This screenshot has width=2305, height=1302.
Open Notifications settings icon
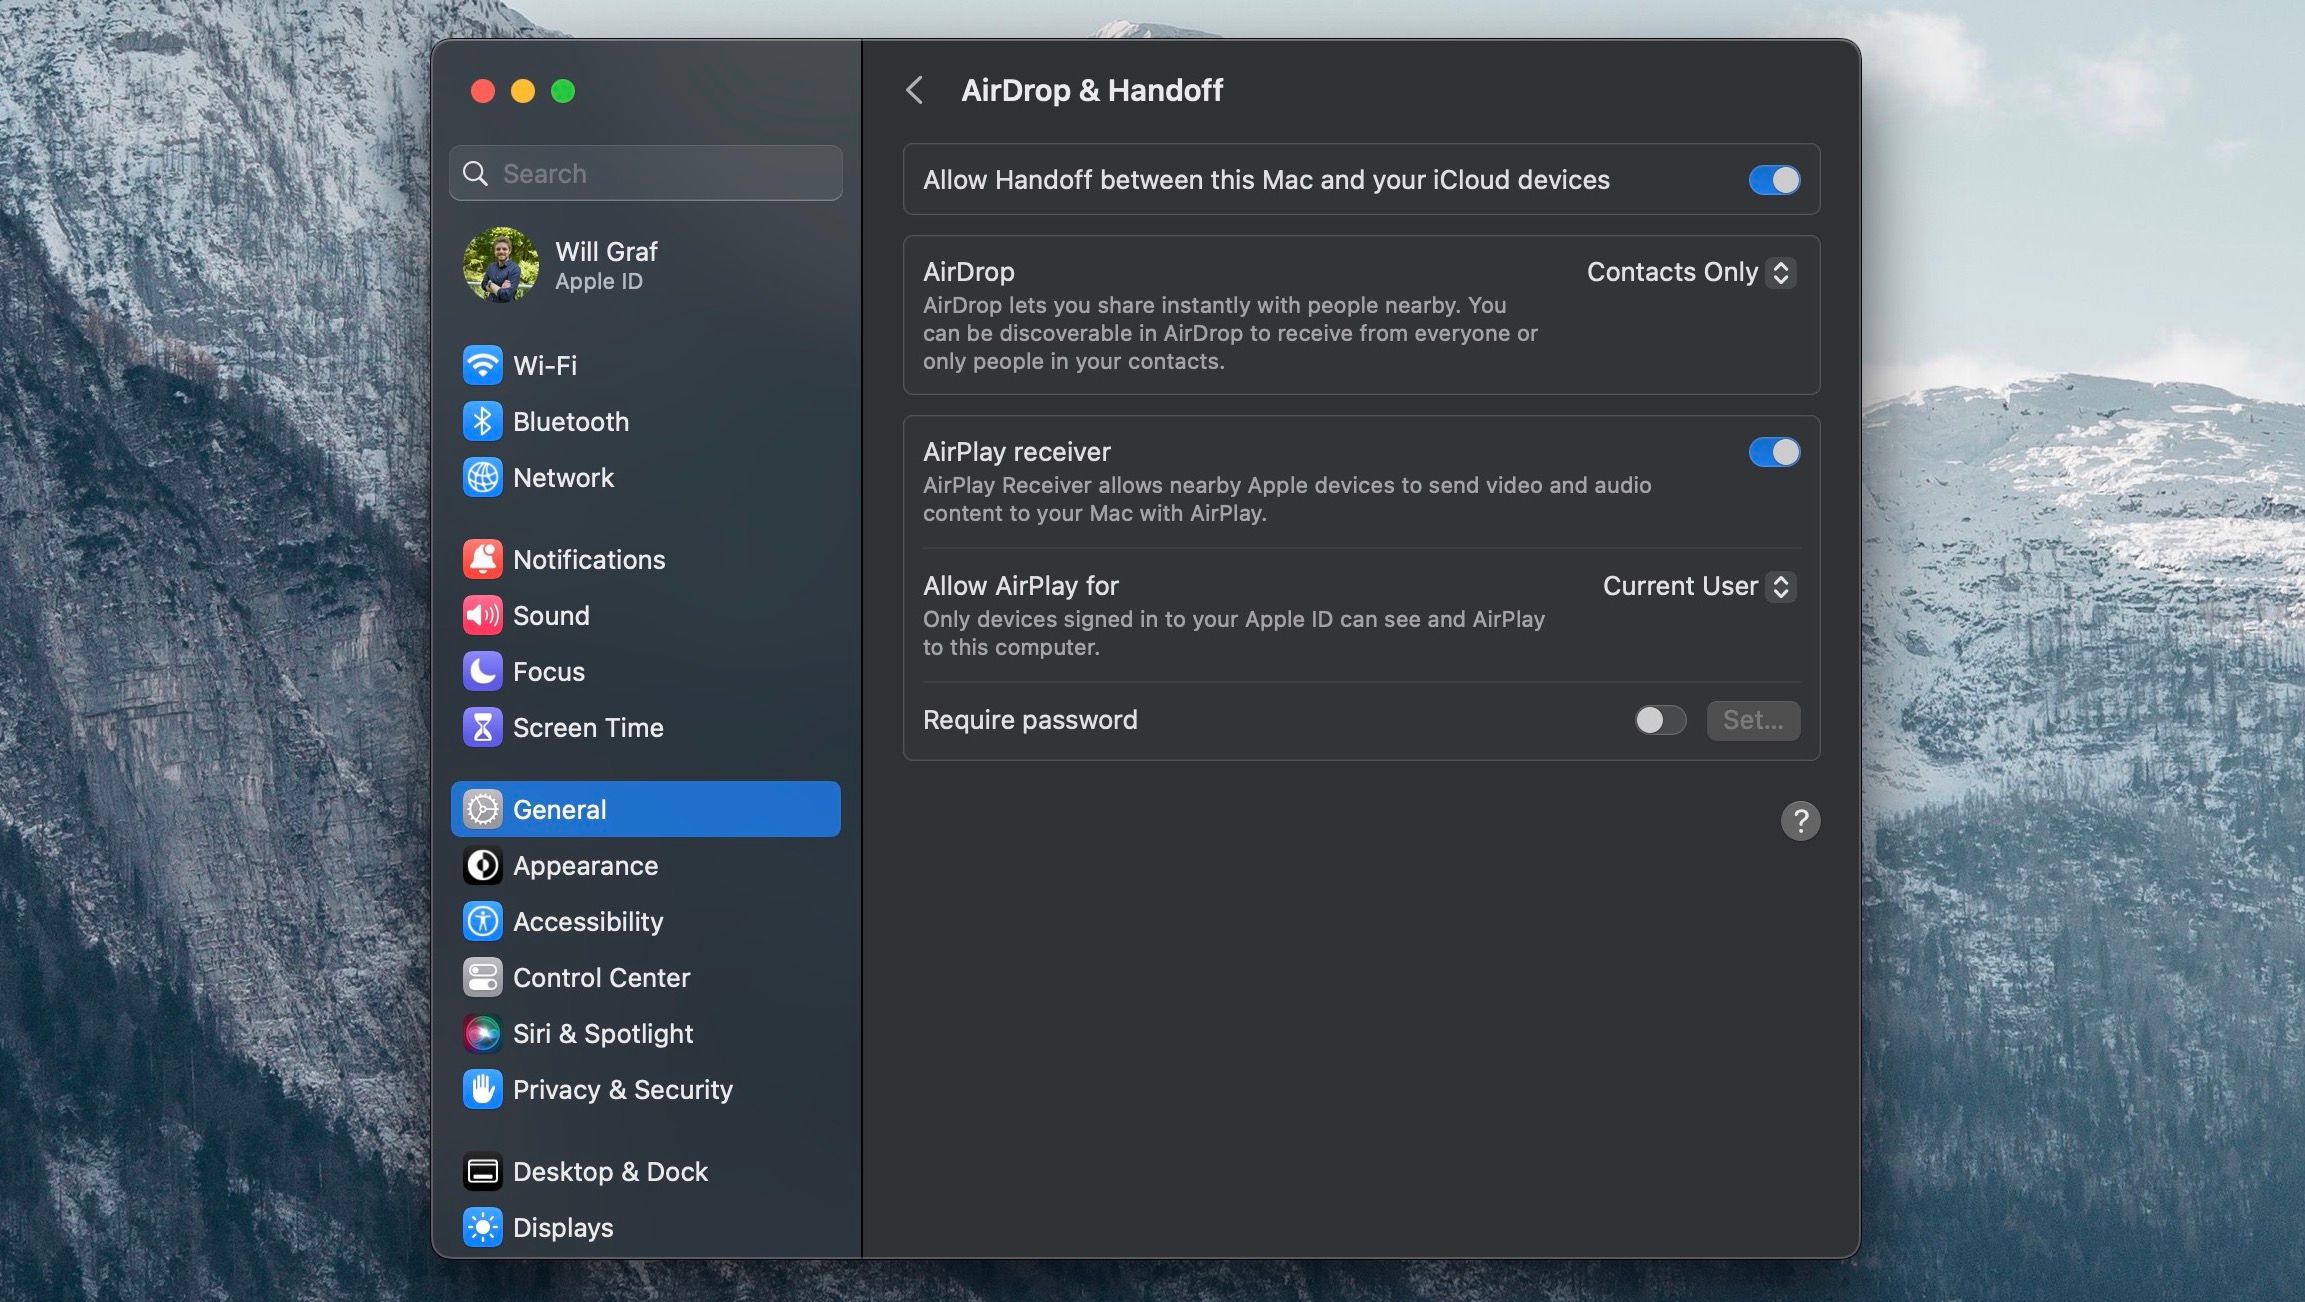483,559
